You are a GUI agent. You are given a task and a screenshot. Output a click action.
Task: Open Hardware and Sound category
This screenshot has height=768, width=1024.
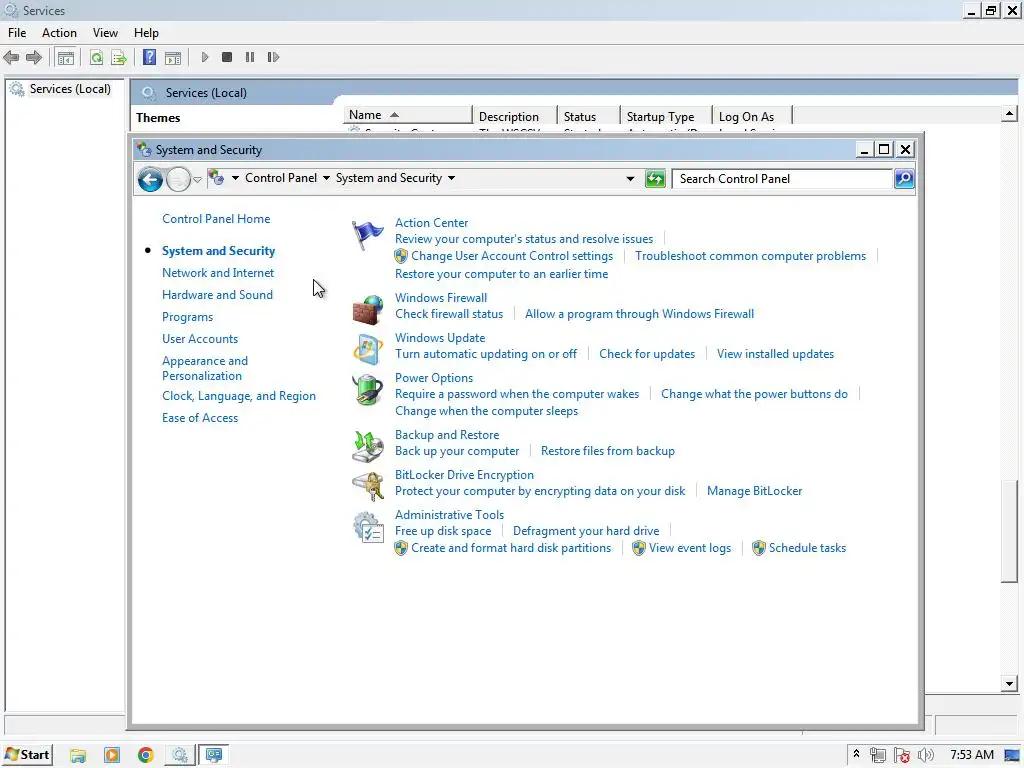pyautogui.click(x=217, y=295)
